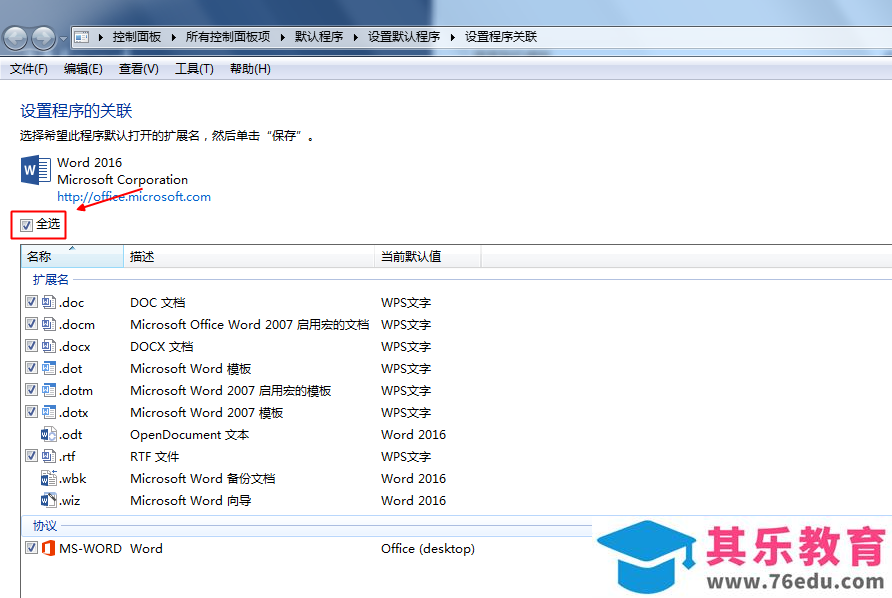Click the Forward navigation arrow button
The image size is (892, 598).
(x=43, y=38)
